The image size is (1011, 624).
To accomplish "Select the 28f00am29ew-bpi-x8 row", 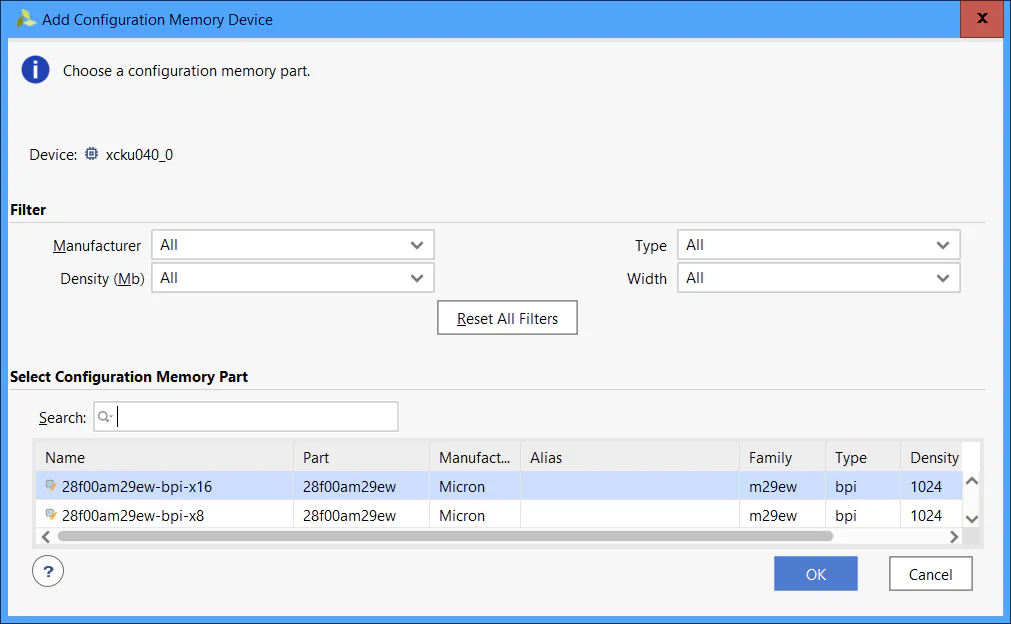I will [x=400, y=515].
